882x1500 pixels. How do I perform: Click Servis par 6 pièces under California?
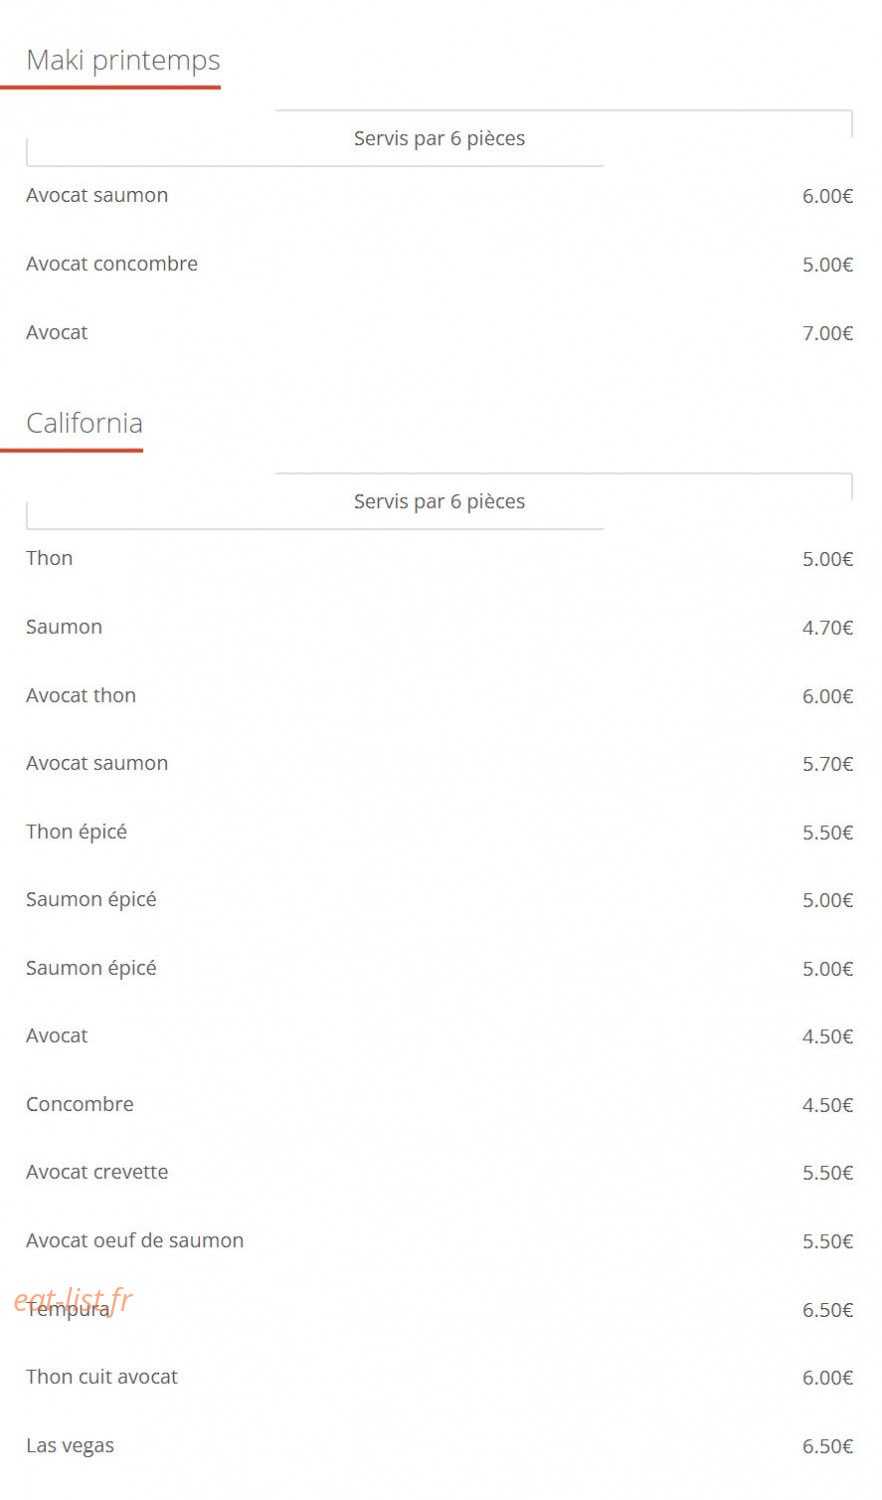click(x=439, y=501)
